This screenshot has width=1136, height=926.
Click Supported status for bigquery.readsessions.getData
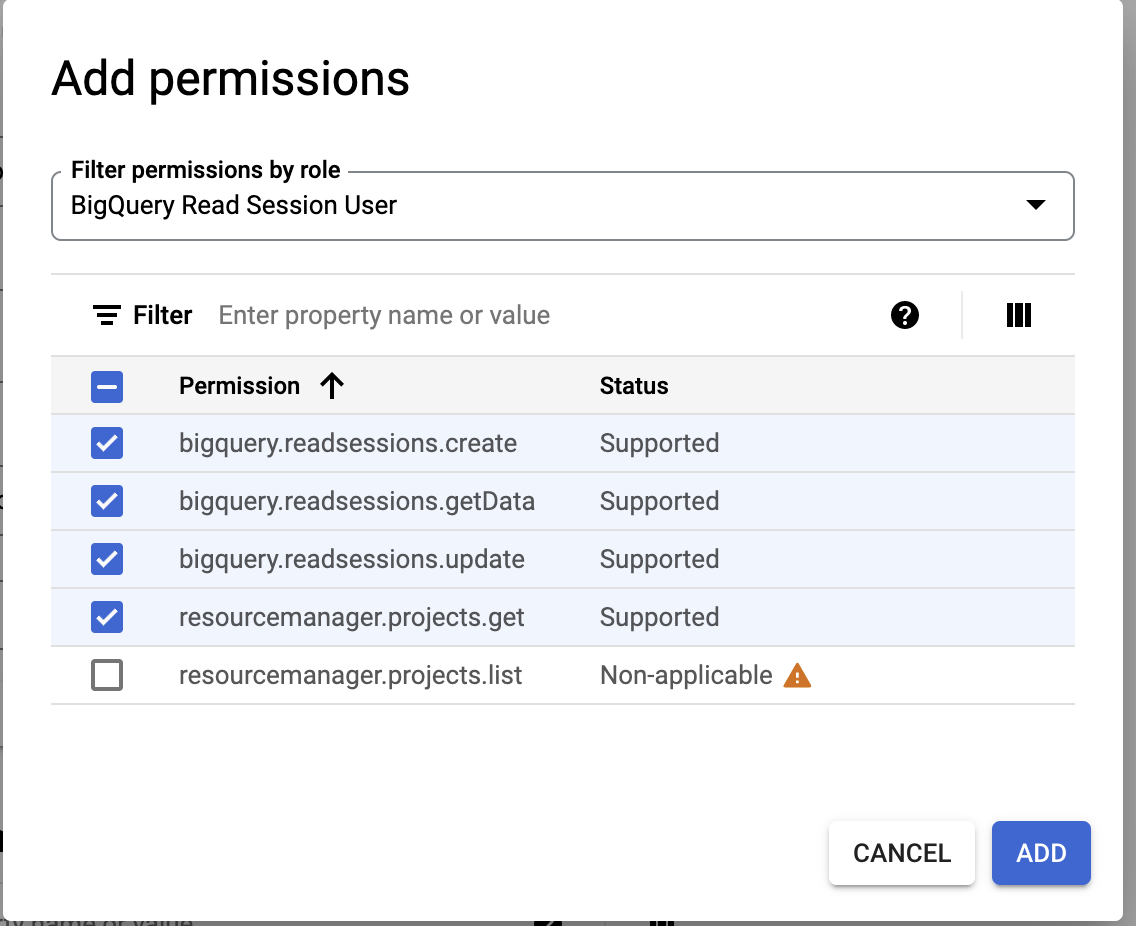659,501
